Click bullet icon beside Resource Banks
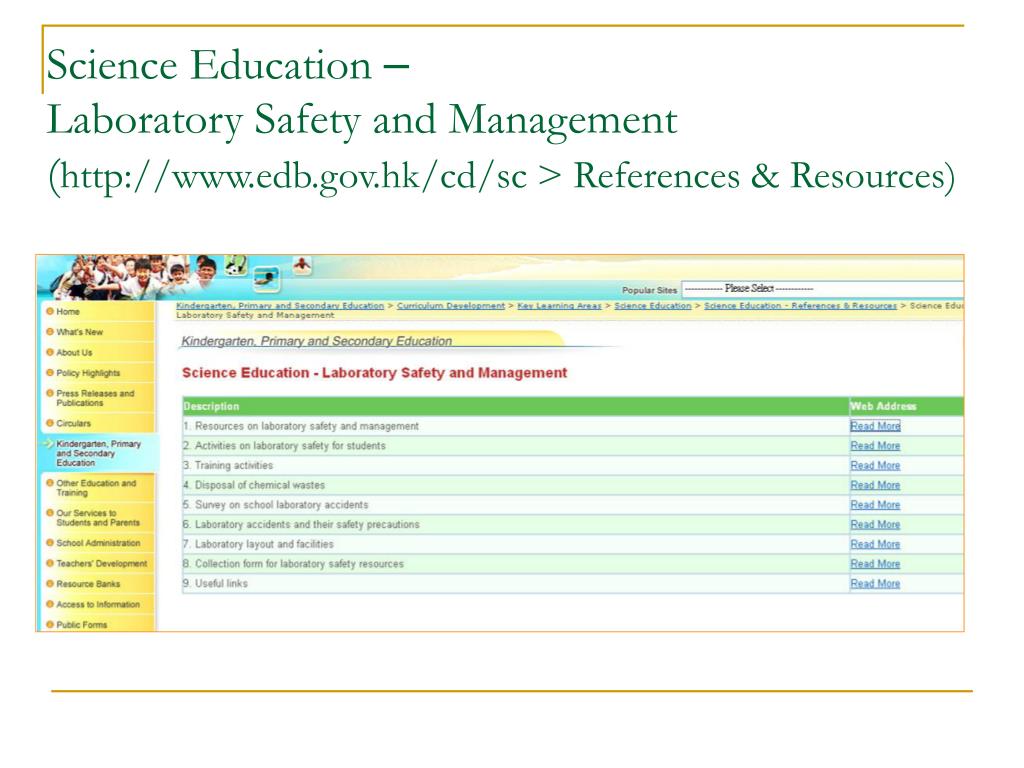The width and height of the screenshot is (1024, 768). point(50,583)
